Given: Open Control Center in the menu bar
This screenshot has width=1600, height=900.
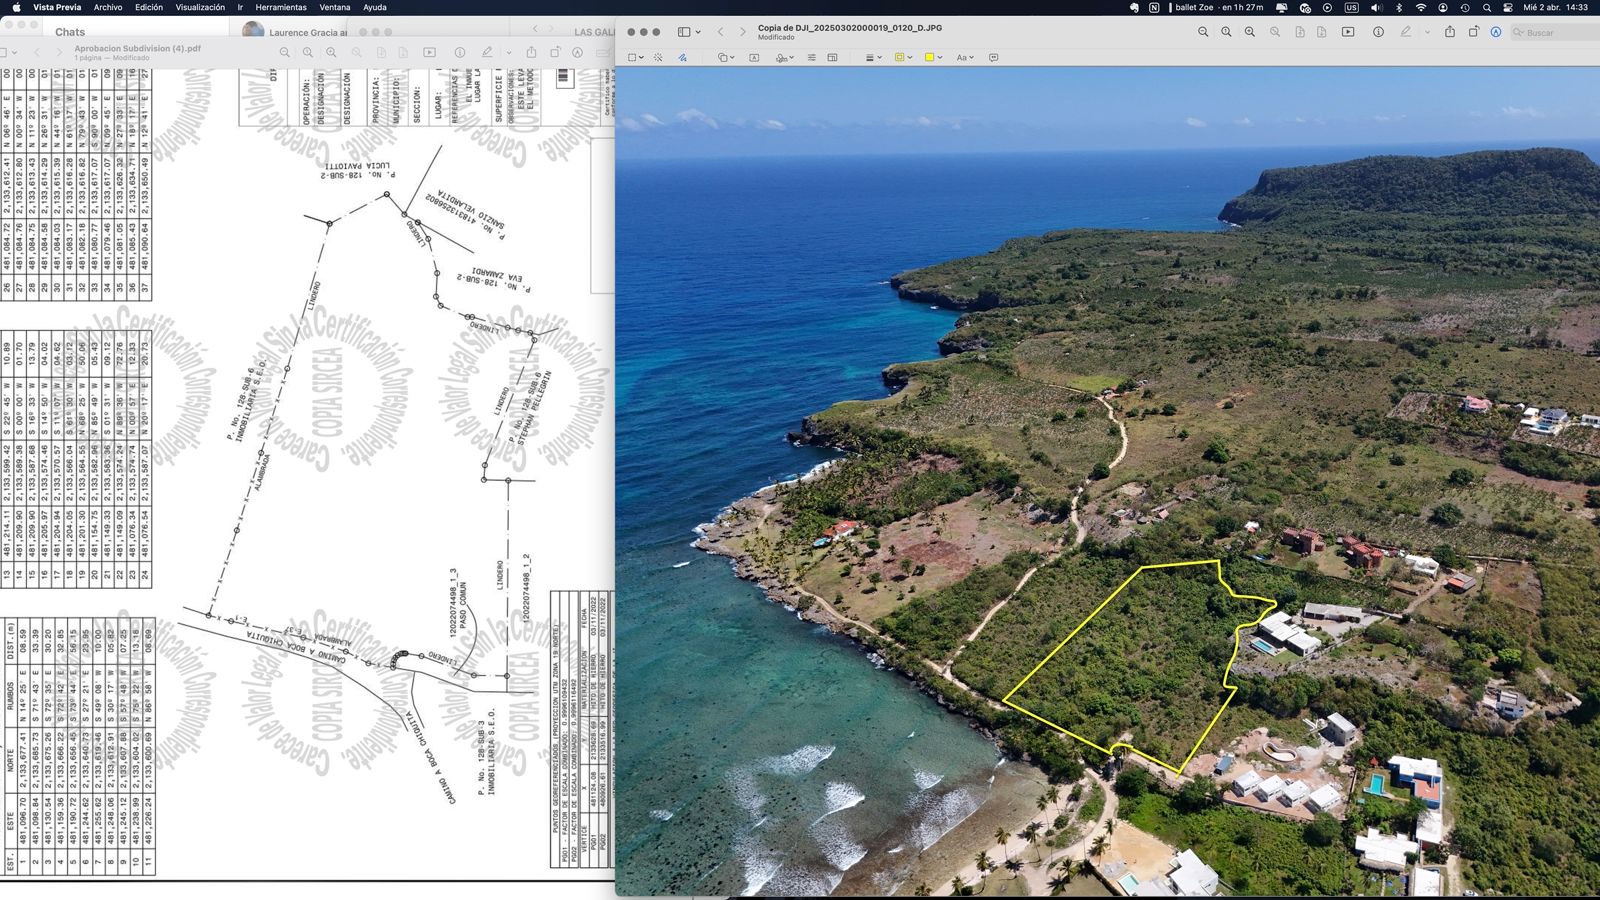Looking at the screenshot, I should (x=1508, y=7).
